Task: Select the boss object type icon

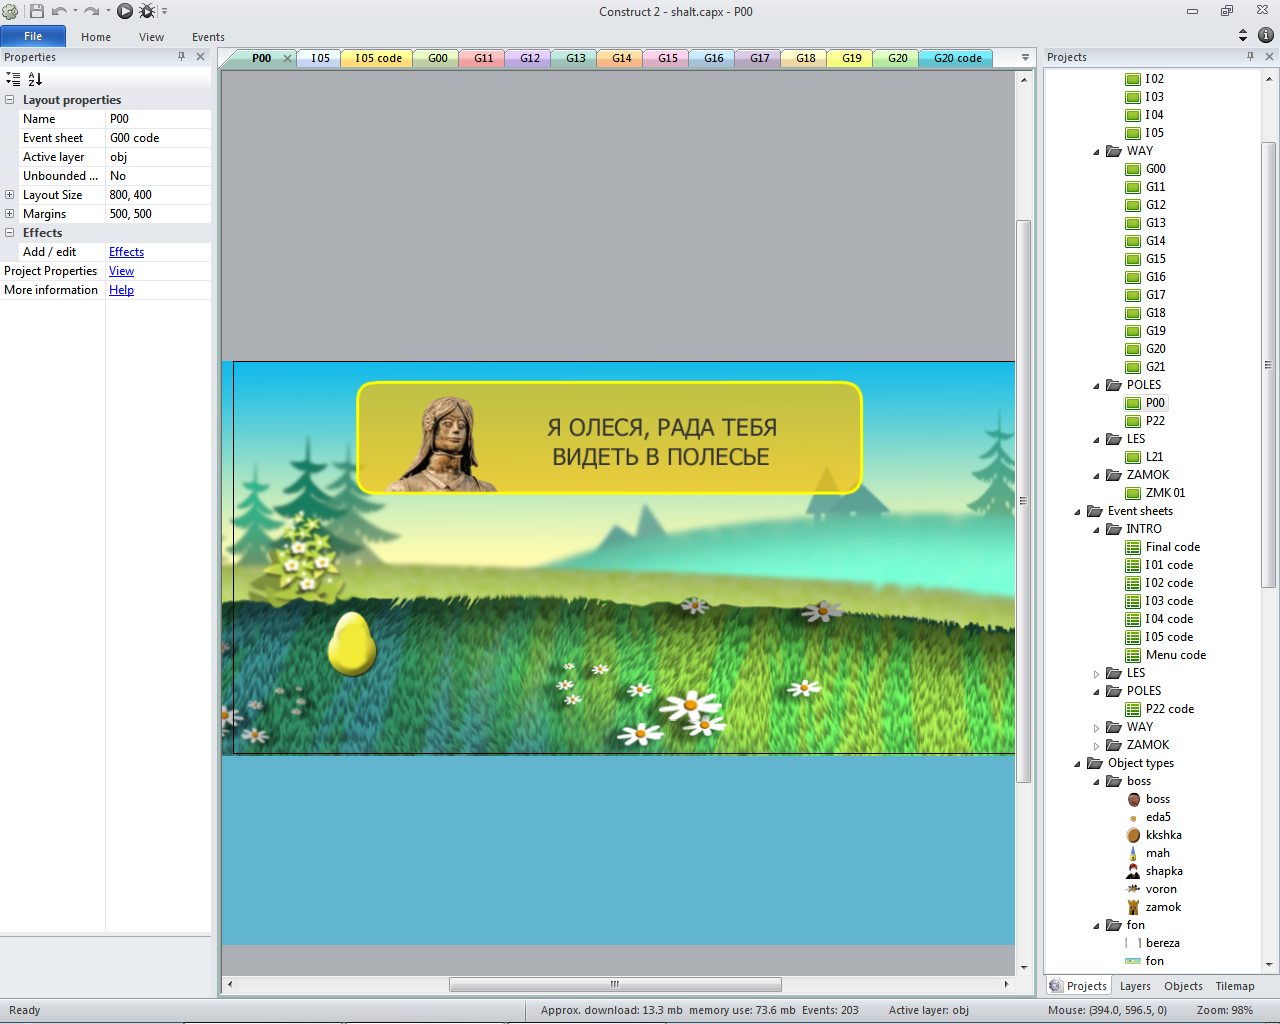Action: (x=1134, y=799)
